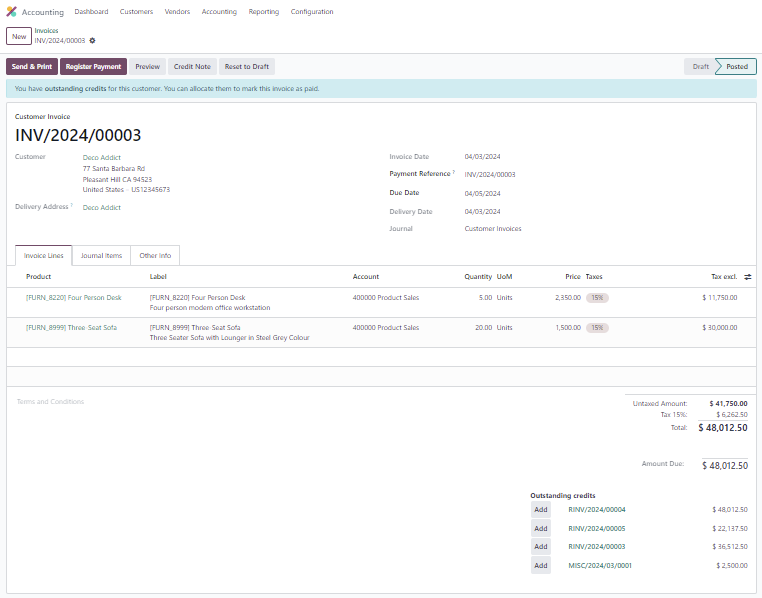Viewport: 762px width, 598px height.
Task: Open the RINV/2024/00005 credit link
Action: click(x=597, y=529)
